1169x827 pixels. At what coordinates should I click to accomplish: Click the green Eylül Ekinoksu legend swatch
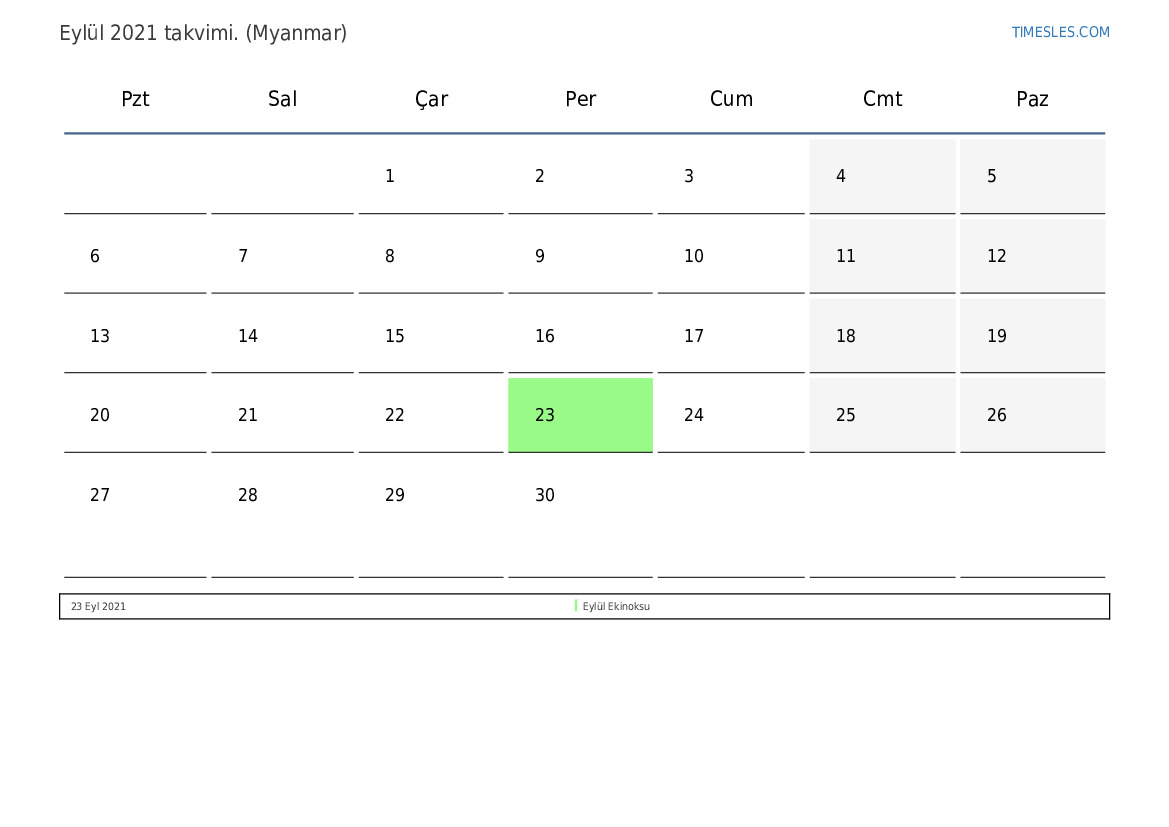click(x=576, y=606)
